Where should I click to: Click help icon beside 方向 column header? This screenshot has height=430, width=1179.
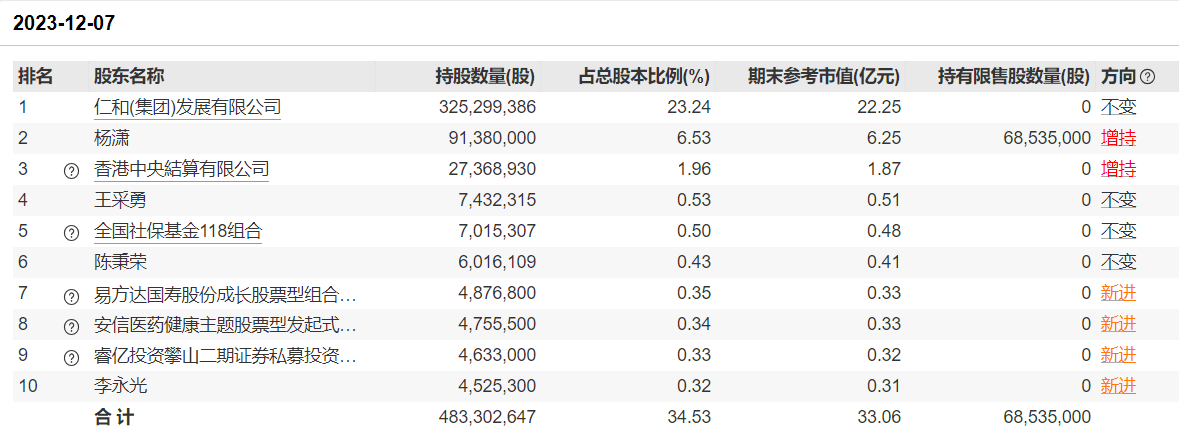[1147, 77]
